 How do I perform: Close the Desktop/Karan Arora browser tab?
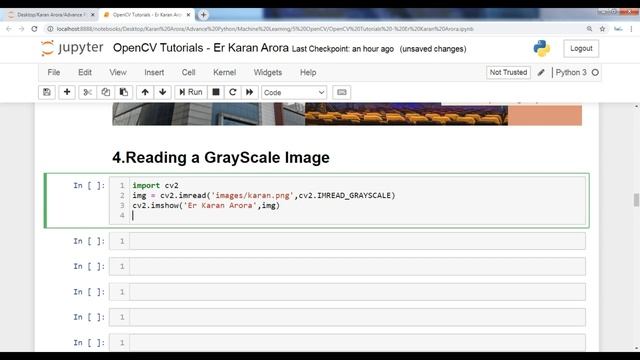point(93,15)
